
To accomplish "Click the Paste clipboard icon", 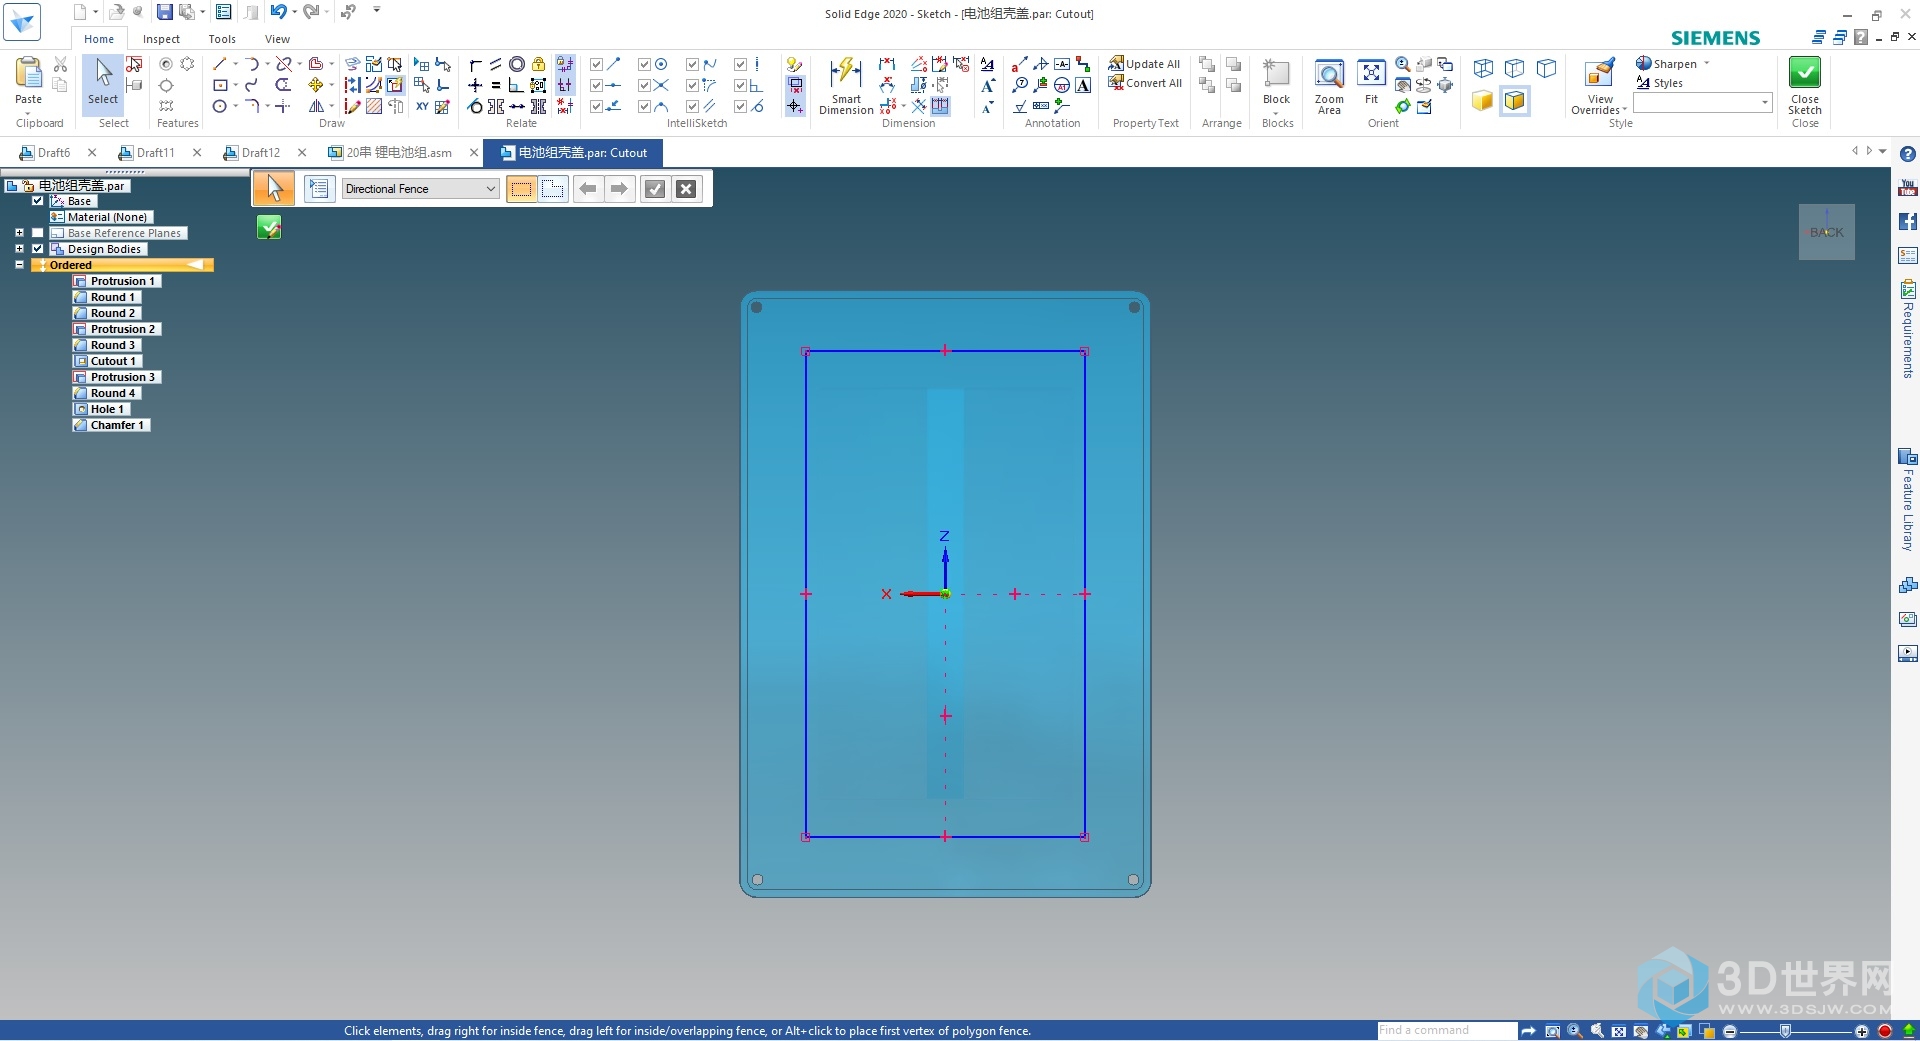I will click(x=29, y=73).
